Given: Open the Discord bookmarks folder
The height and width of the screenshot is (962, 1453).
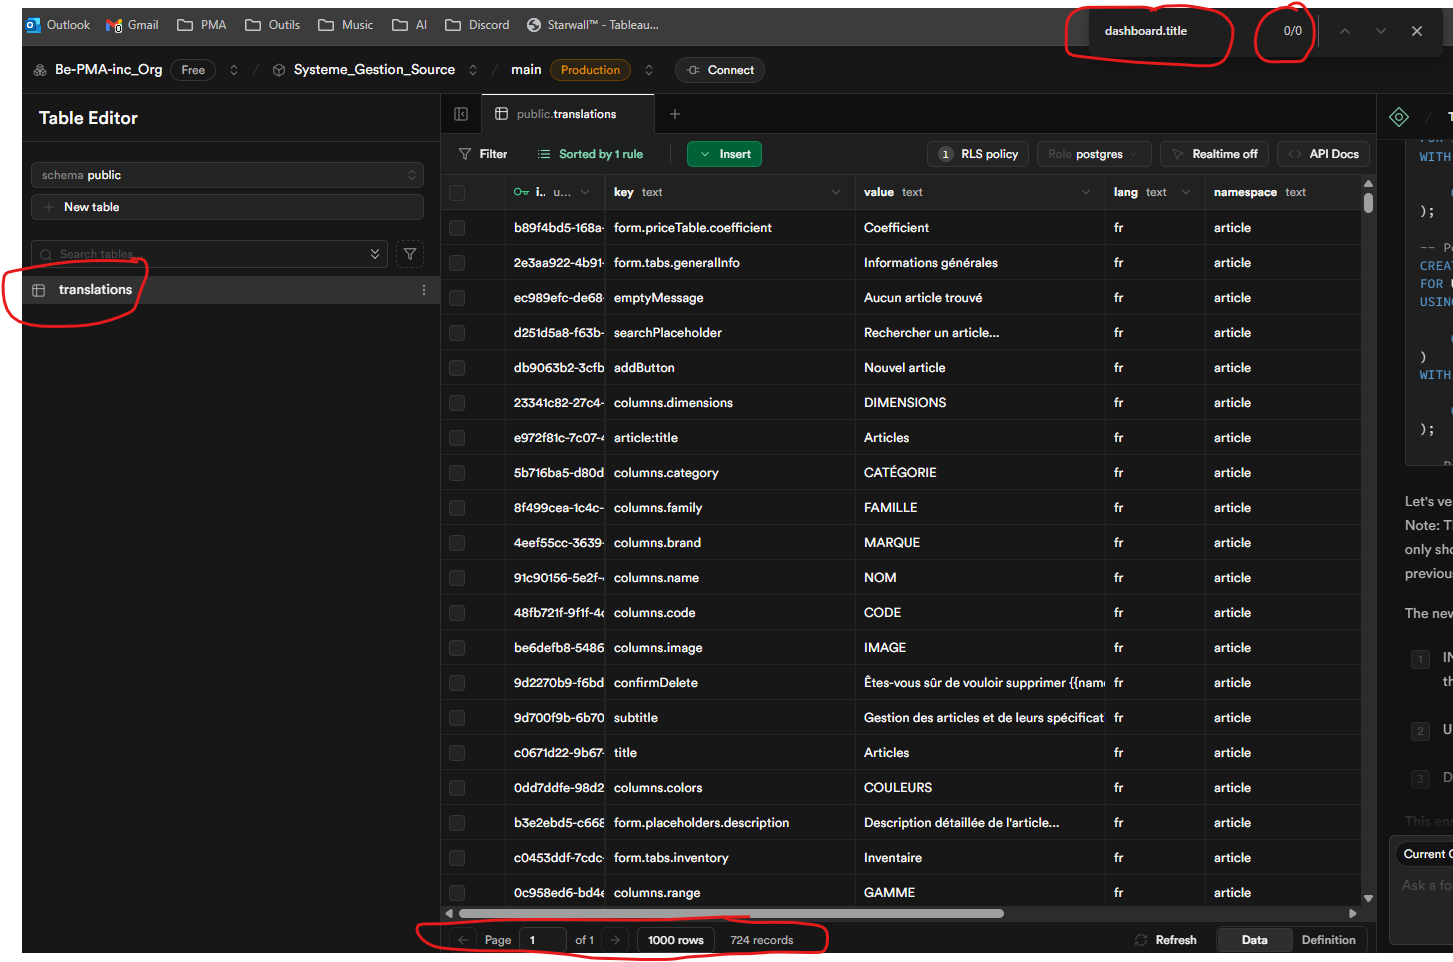Looking at the screenshot, I should click(478, 25).
